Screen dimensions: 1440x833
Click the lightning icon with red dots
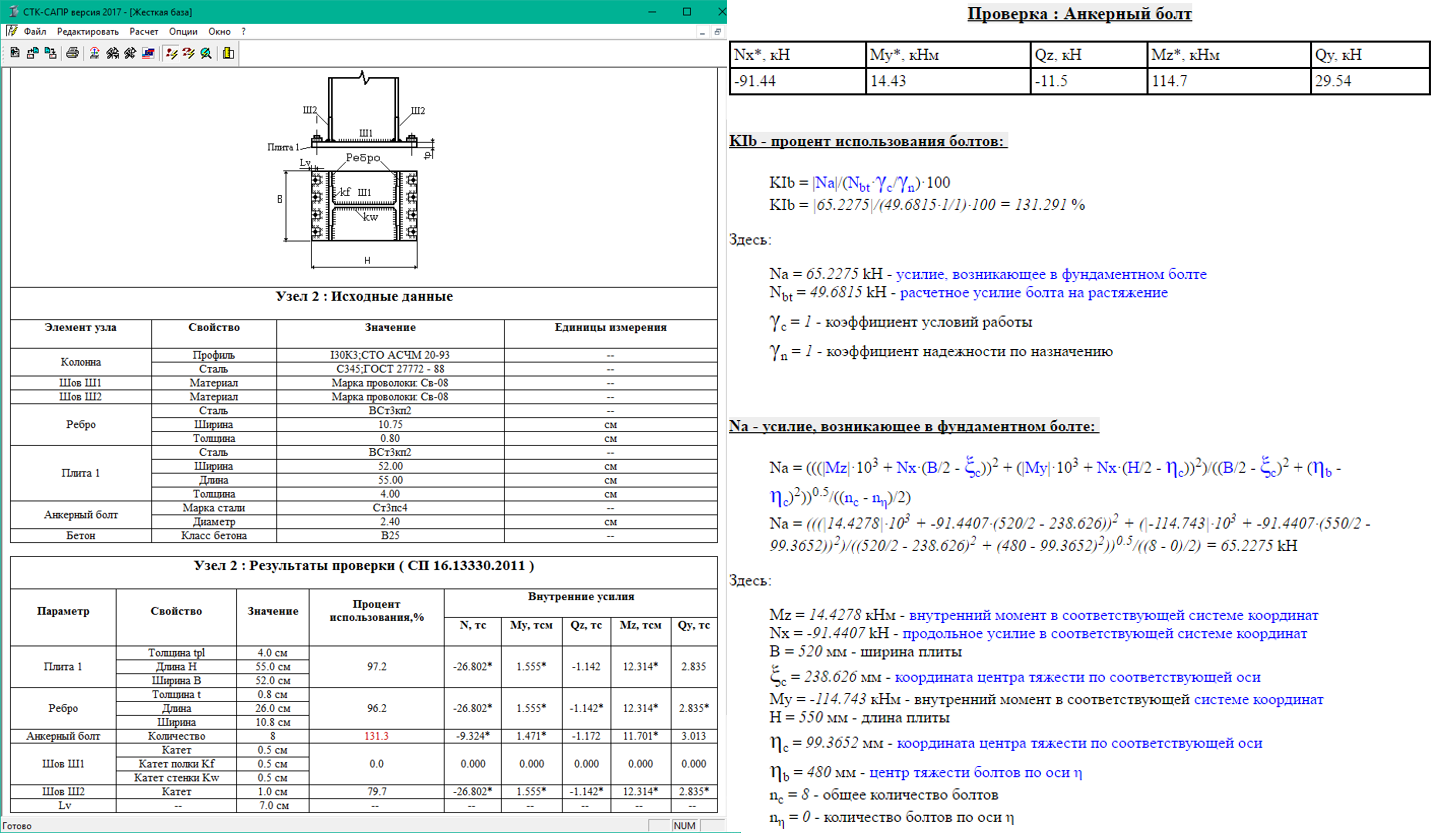[171, 53]
